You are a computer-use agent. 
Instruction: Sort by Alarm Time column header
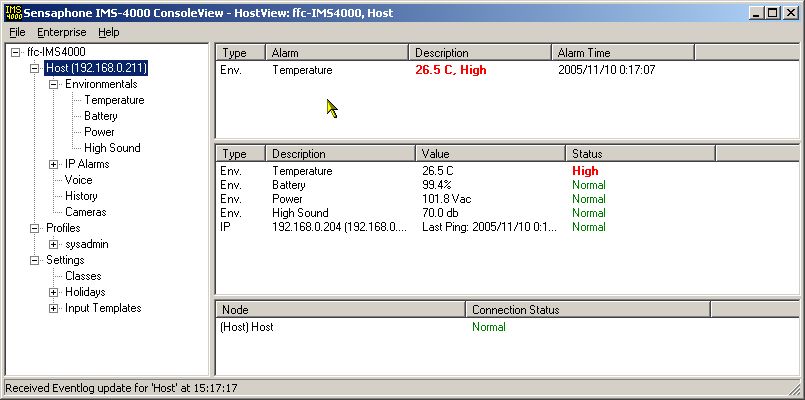[623, 53]
